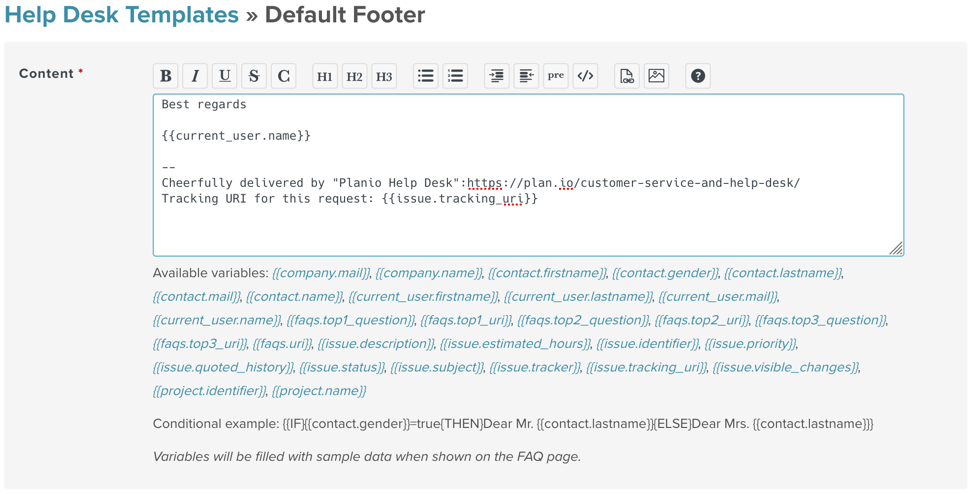The width and height of the screenshot is (975, 494).
Task: Insert inline code with the C button
Action: (x=284, y=76)
